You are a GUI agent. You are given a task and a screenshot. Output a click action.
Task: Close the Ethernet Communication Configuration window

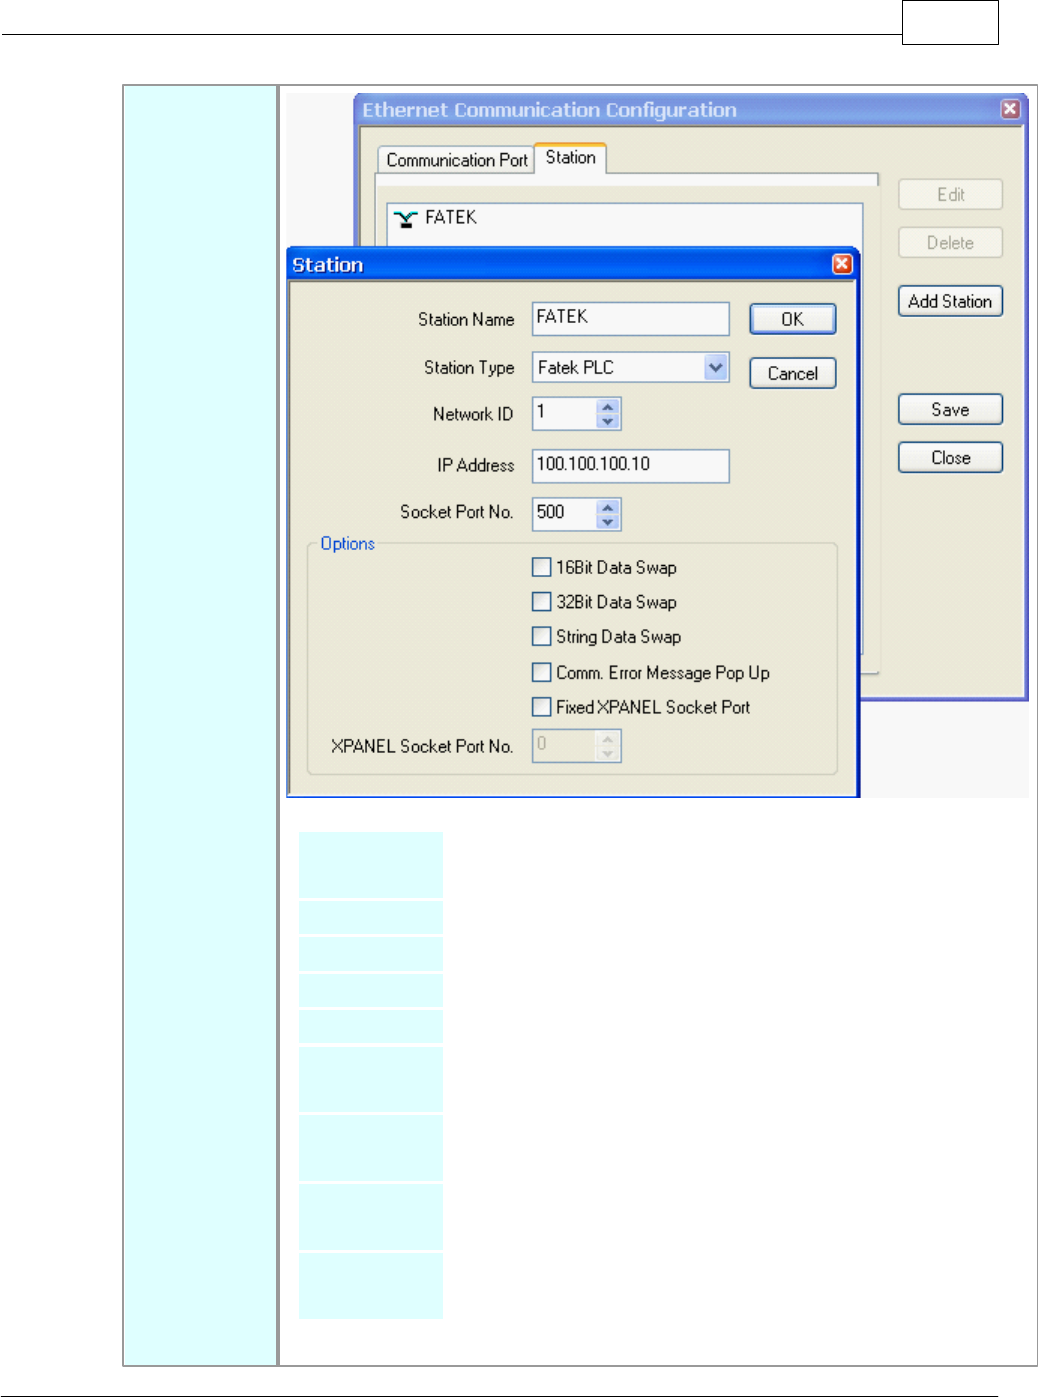(x=1010, y=109)
